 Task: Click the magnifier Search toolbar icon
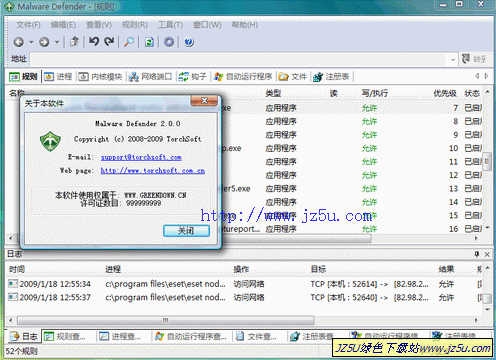(129, 42)
